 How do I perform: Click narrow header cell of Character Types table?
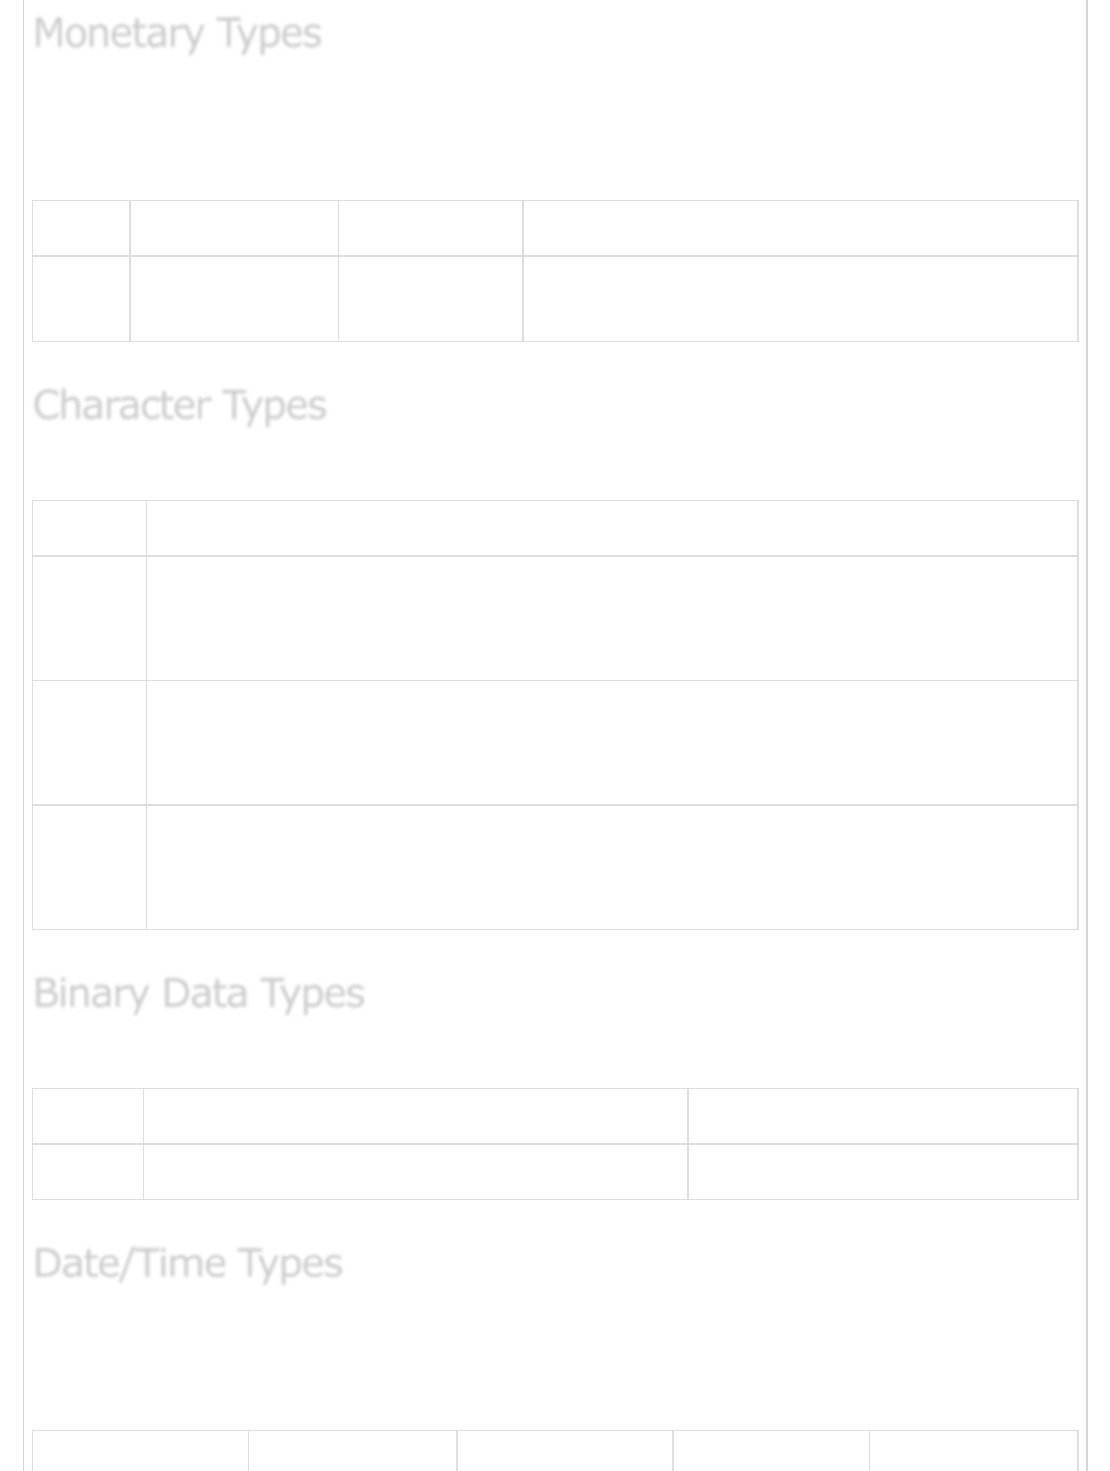click(x=89, y=528)
